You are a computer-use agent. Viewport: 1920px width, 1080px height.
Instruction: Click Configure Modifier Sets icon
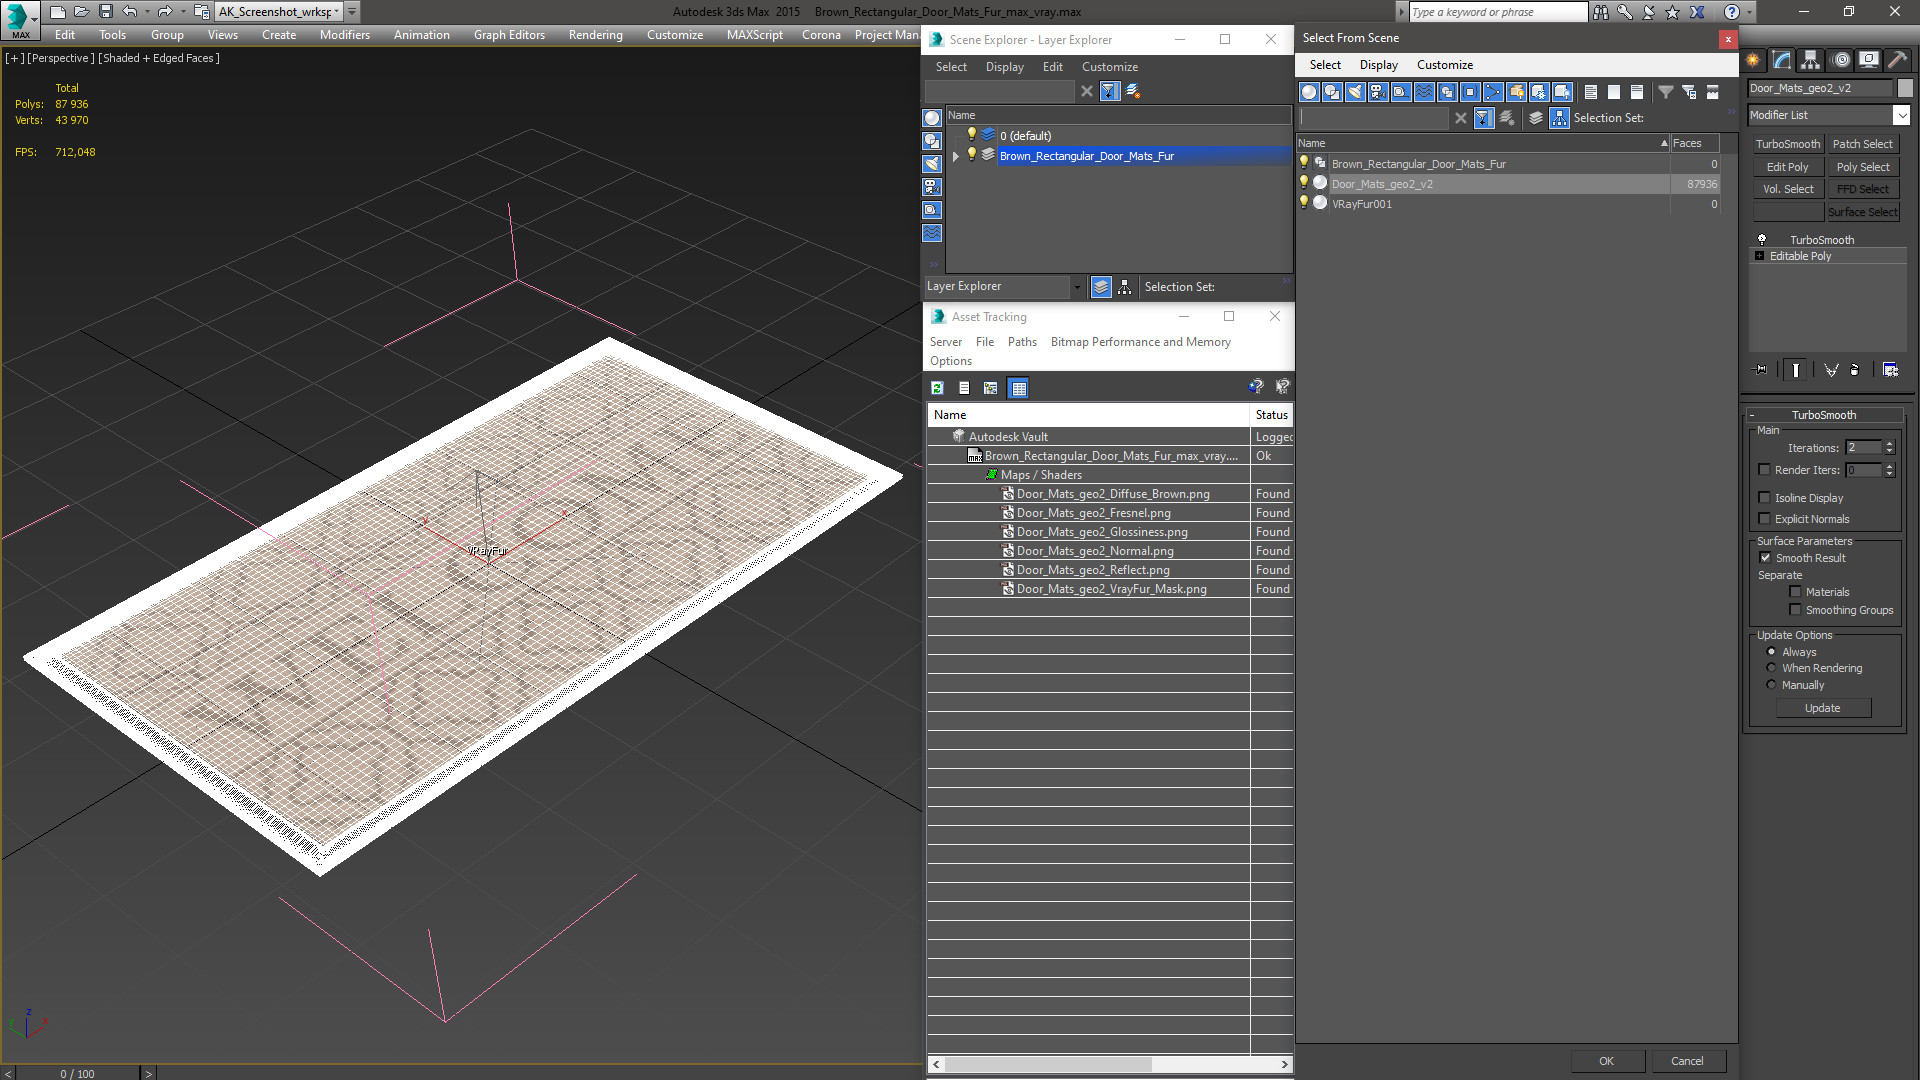click(1890, 370)
